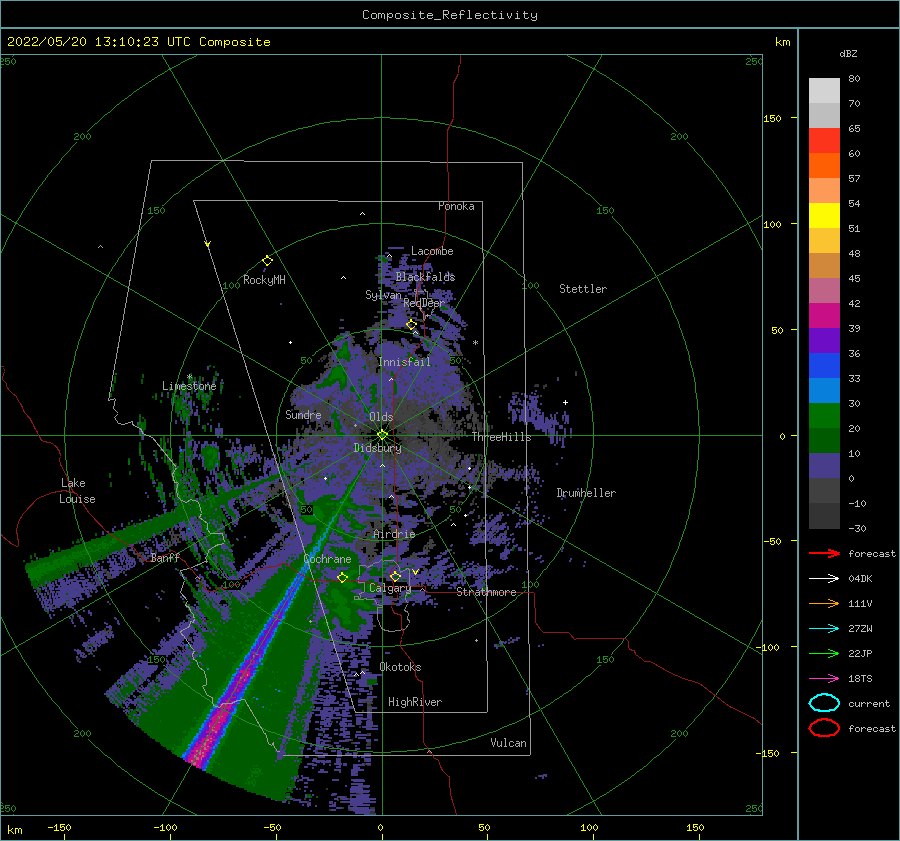Click the Calgary city label
The width and height of the screenshot is (900, 841).
pyautogui.click(x=390, y=588)
